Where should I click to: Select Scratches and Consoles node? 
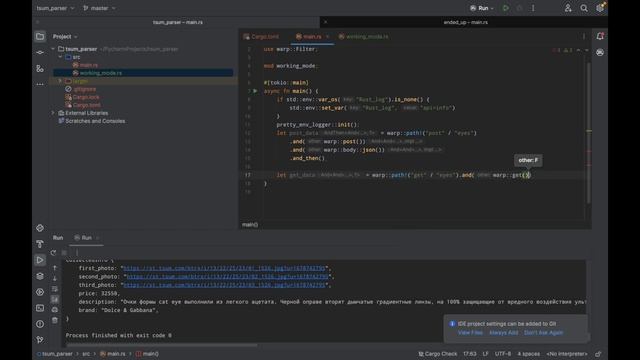pos(95,121)
